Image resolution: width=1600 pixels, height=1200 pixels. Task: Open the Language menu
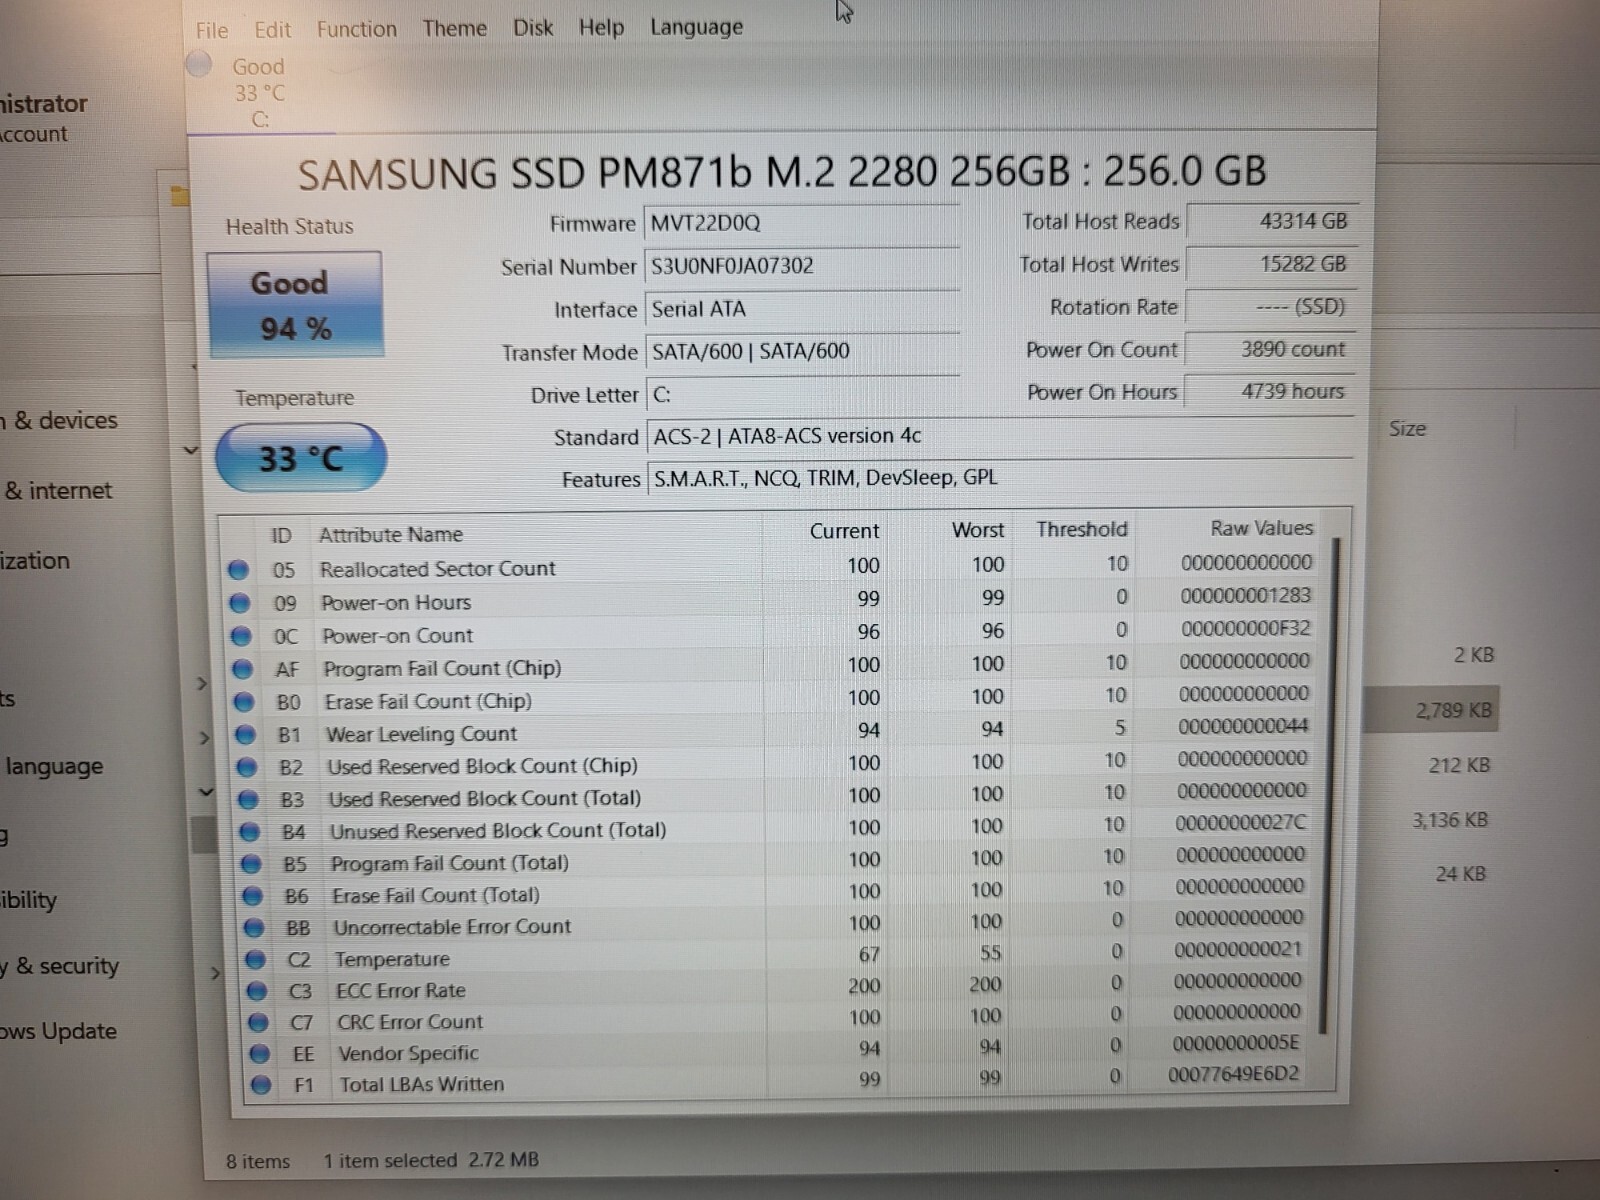pos(696,27)
